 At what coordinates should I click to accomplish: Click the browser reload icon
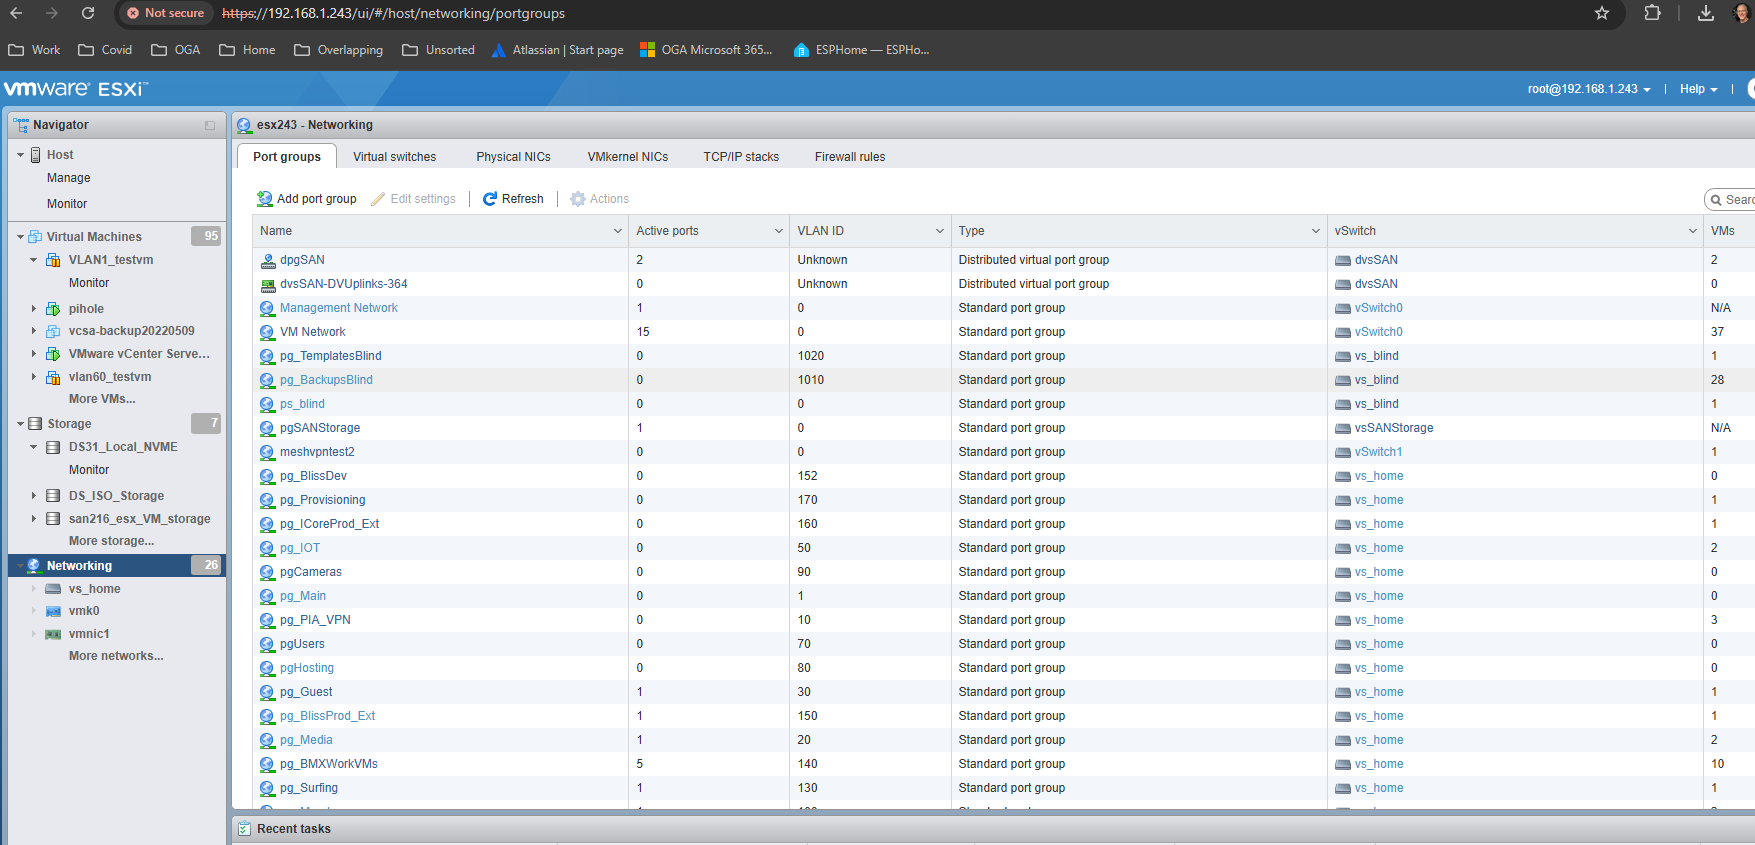[x=88, y=13]
